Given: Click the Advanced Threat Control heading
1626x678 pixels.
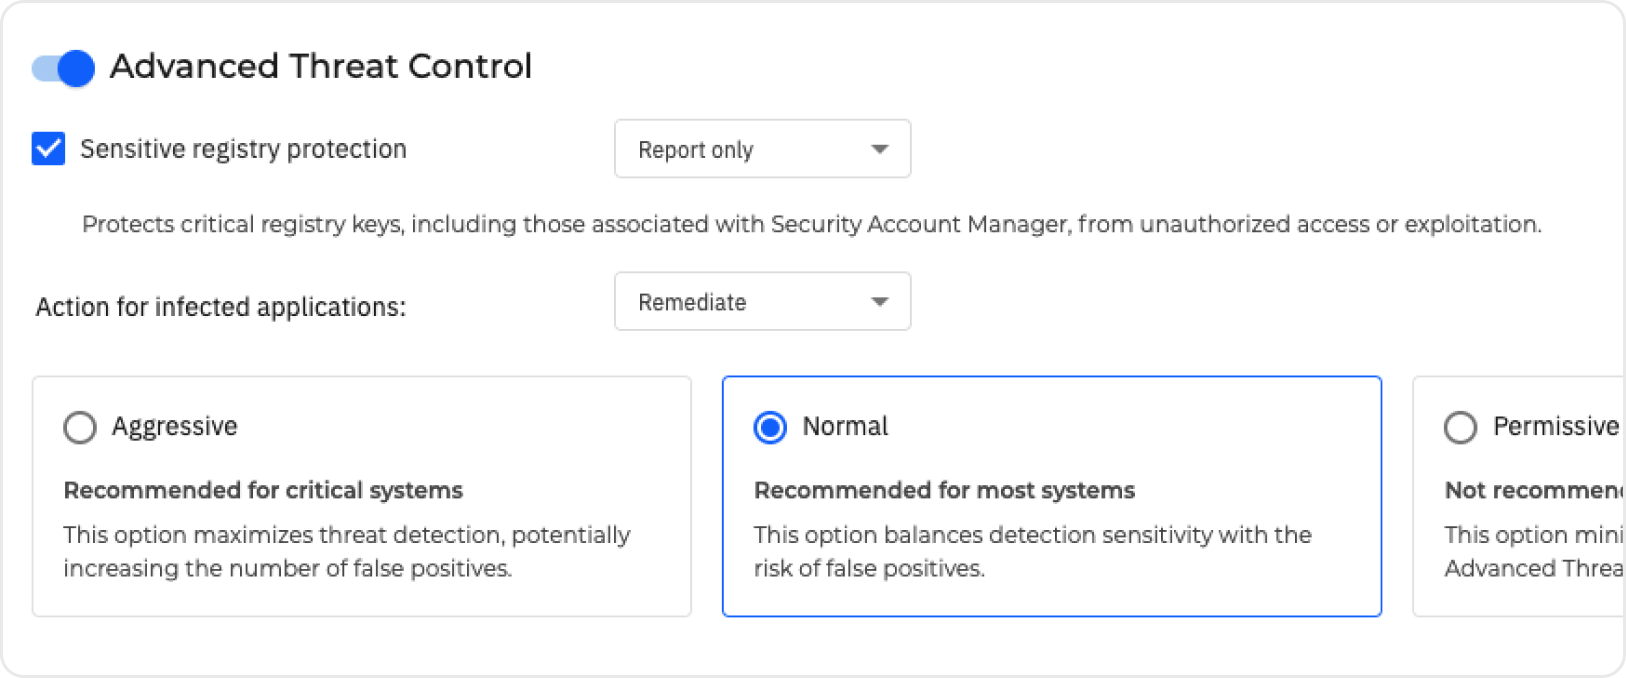Looking at the screenshot, I should point(321,66).
